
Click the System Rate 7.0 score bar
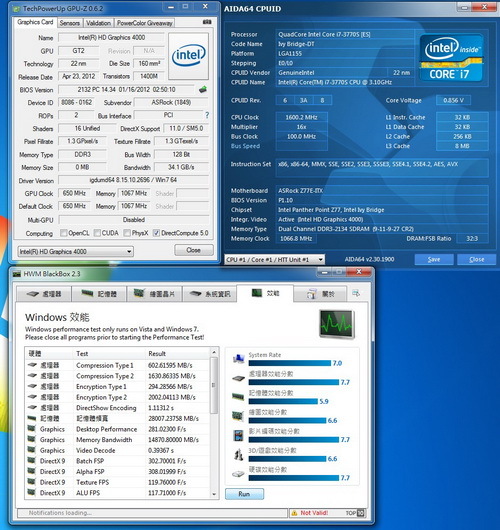coord(290,363)
